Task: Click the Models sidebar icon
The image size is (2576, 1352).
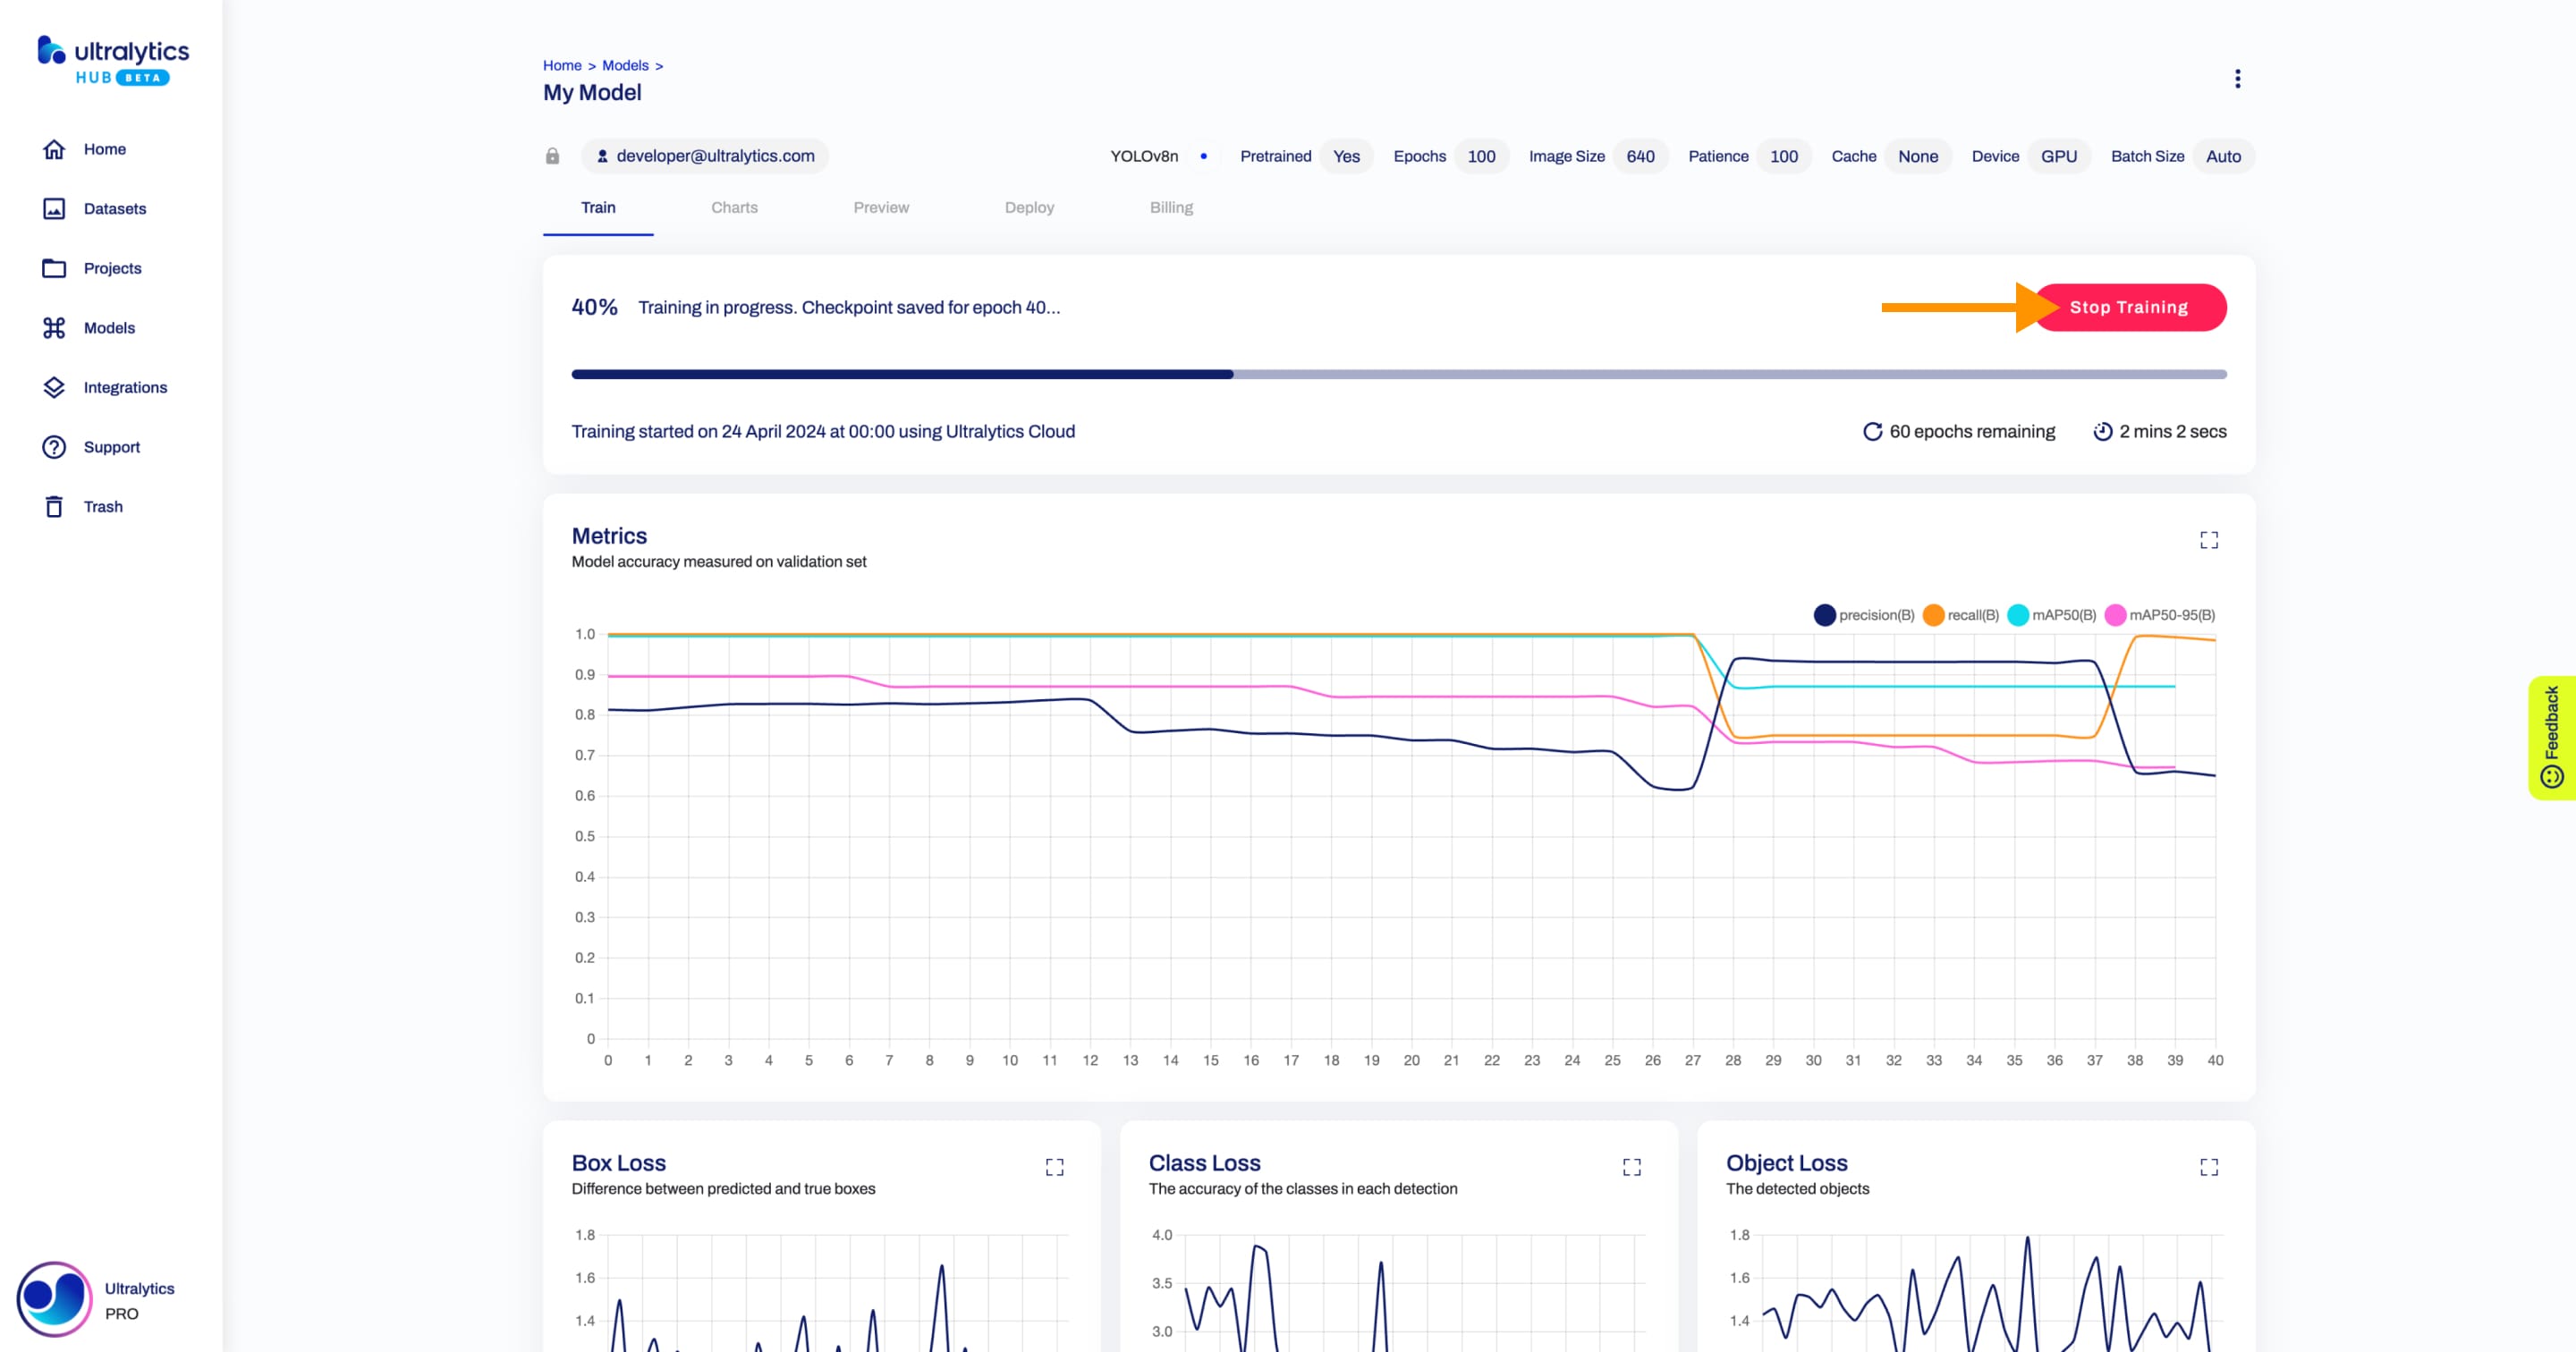Action: tap(53, 327)
